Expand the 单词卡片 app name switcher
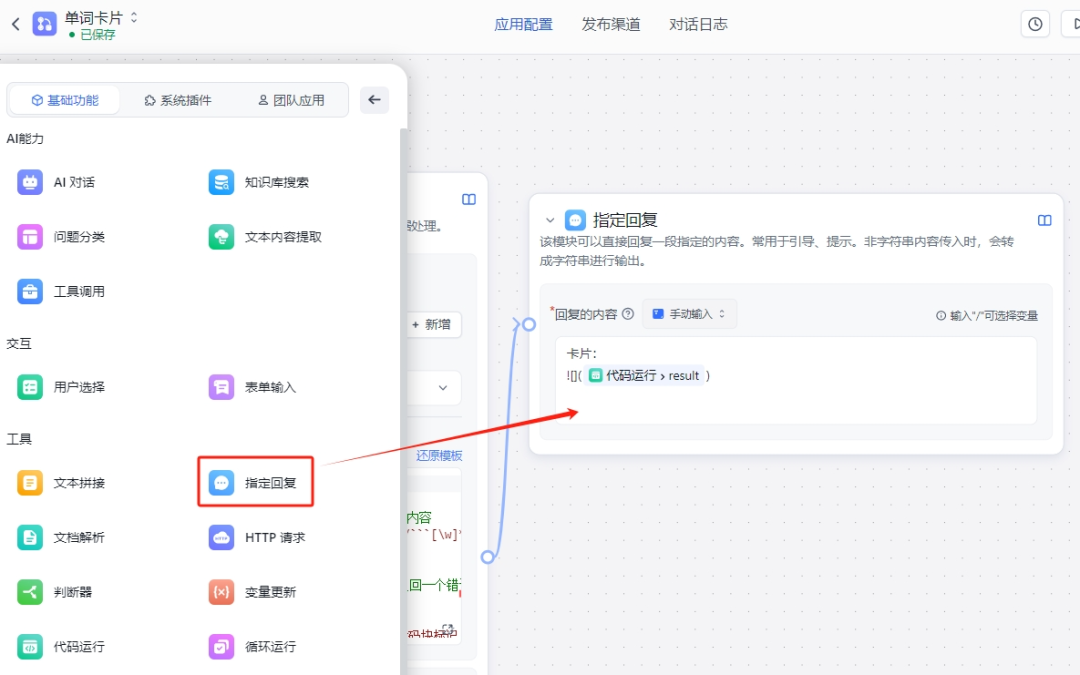Image resolution: width=1080 pixels, height=675 pixels. tap(134, 17)
